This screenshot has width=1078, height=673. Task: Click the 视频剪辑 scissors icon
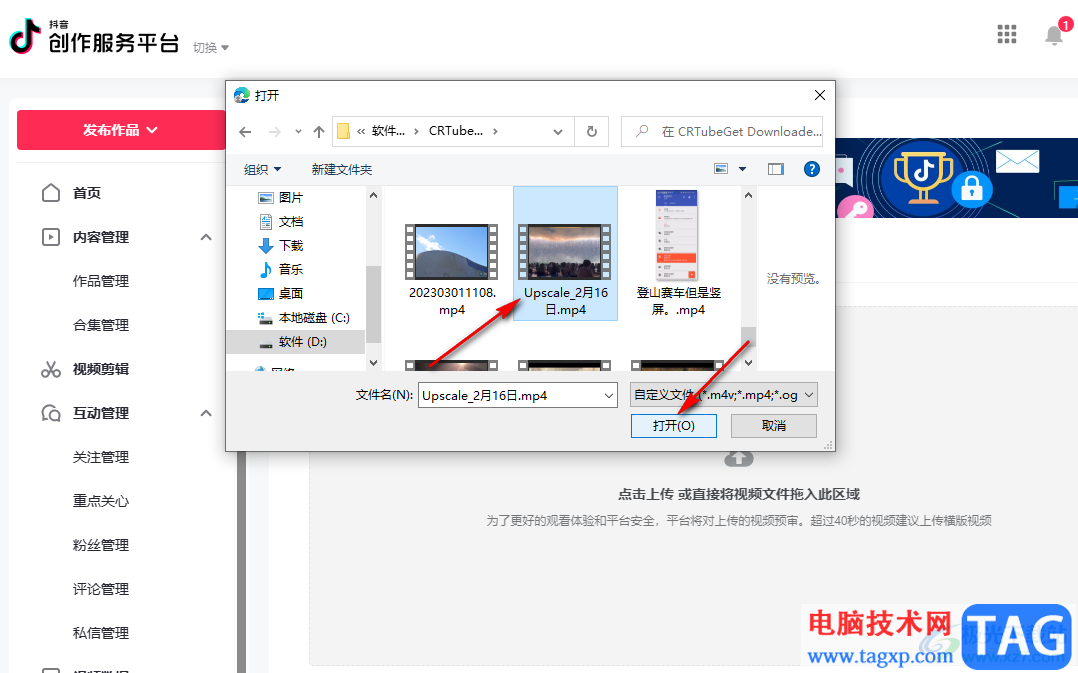[x=51, y=369]
